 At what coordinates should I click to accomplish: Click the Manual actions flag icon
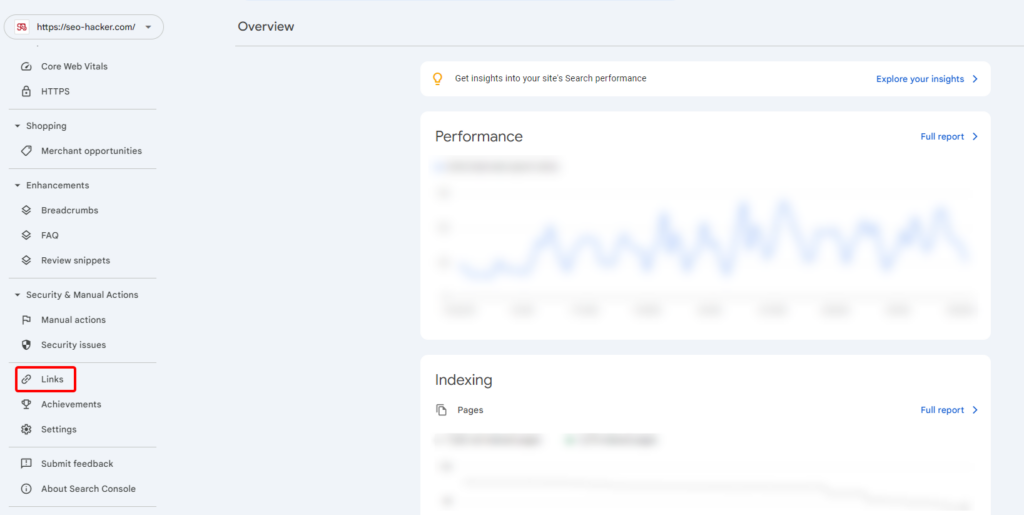click(26, 320)
